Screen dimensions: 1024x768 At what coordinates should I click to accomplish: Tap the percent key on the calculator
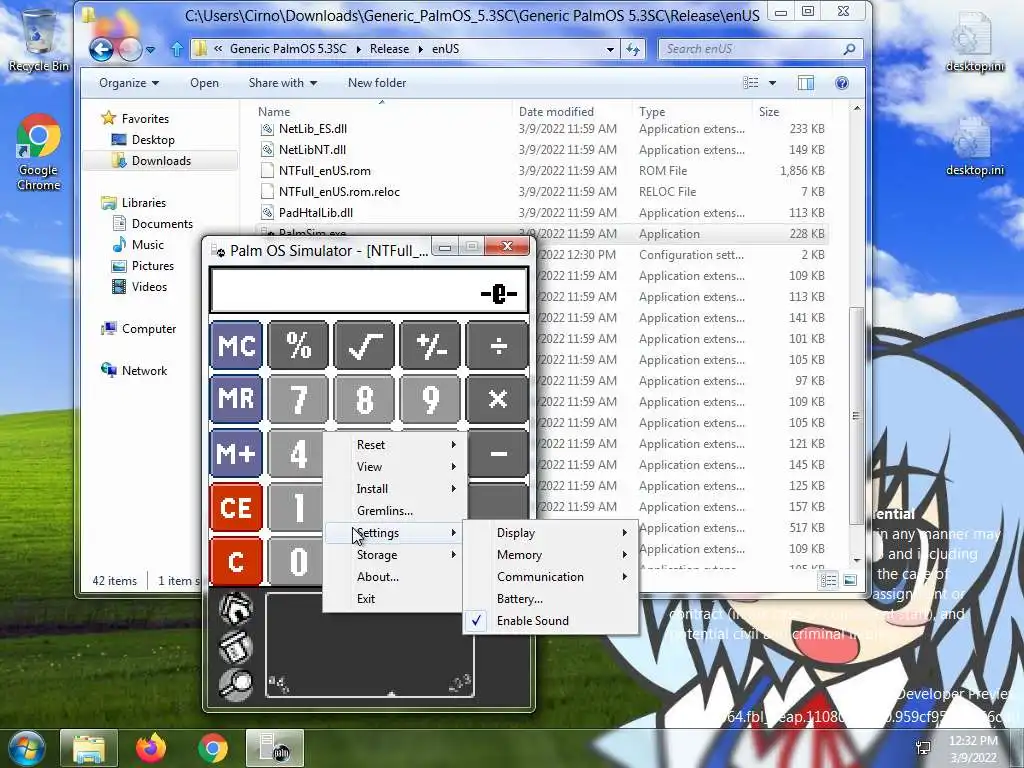click(298, 345)
